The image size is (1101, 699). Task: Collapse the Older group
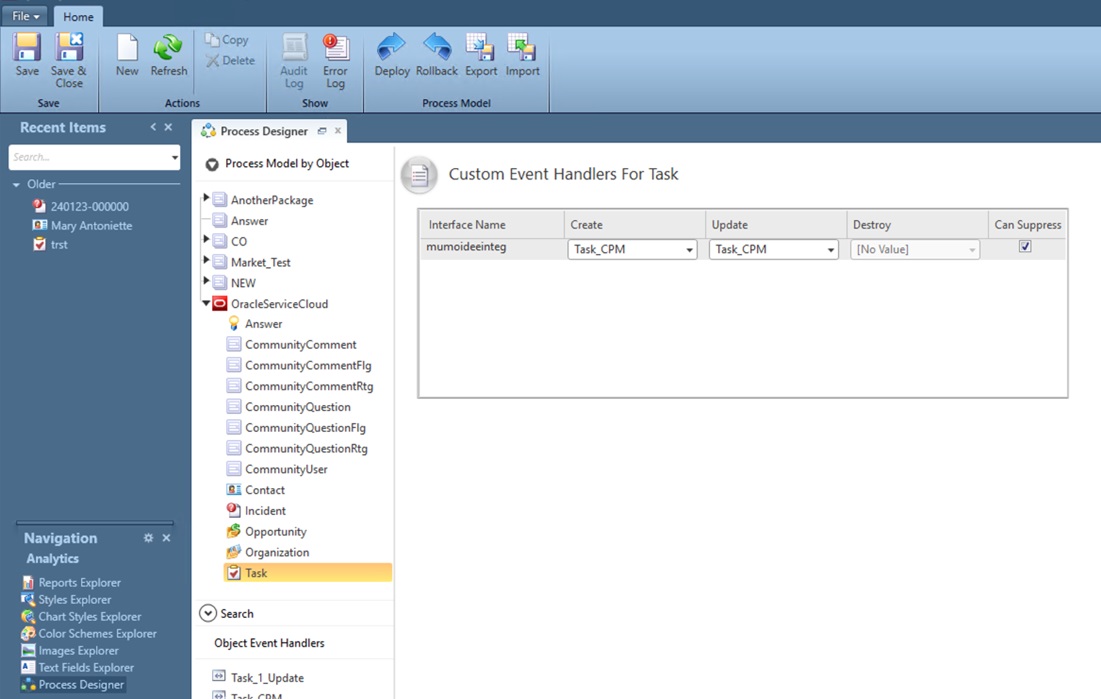click(16, 185)
